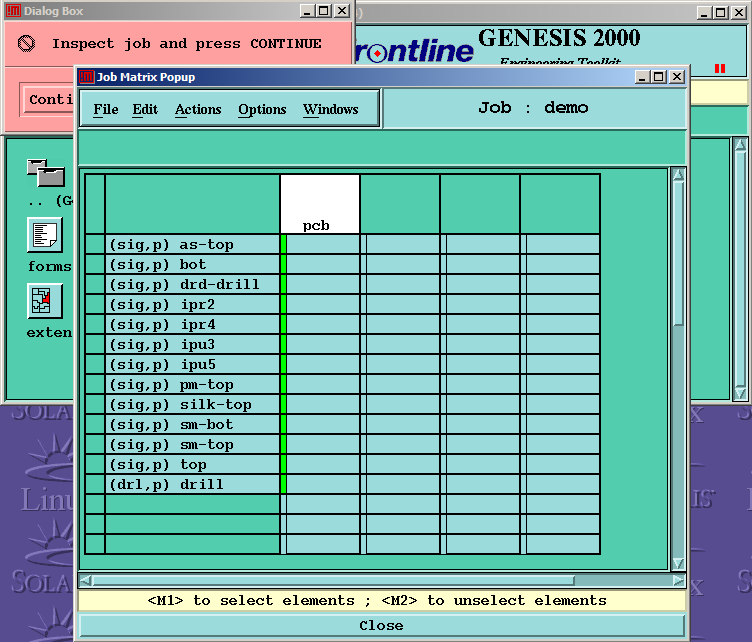Select the (sig,p) sm-top layer row

[x=192, y=444]
